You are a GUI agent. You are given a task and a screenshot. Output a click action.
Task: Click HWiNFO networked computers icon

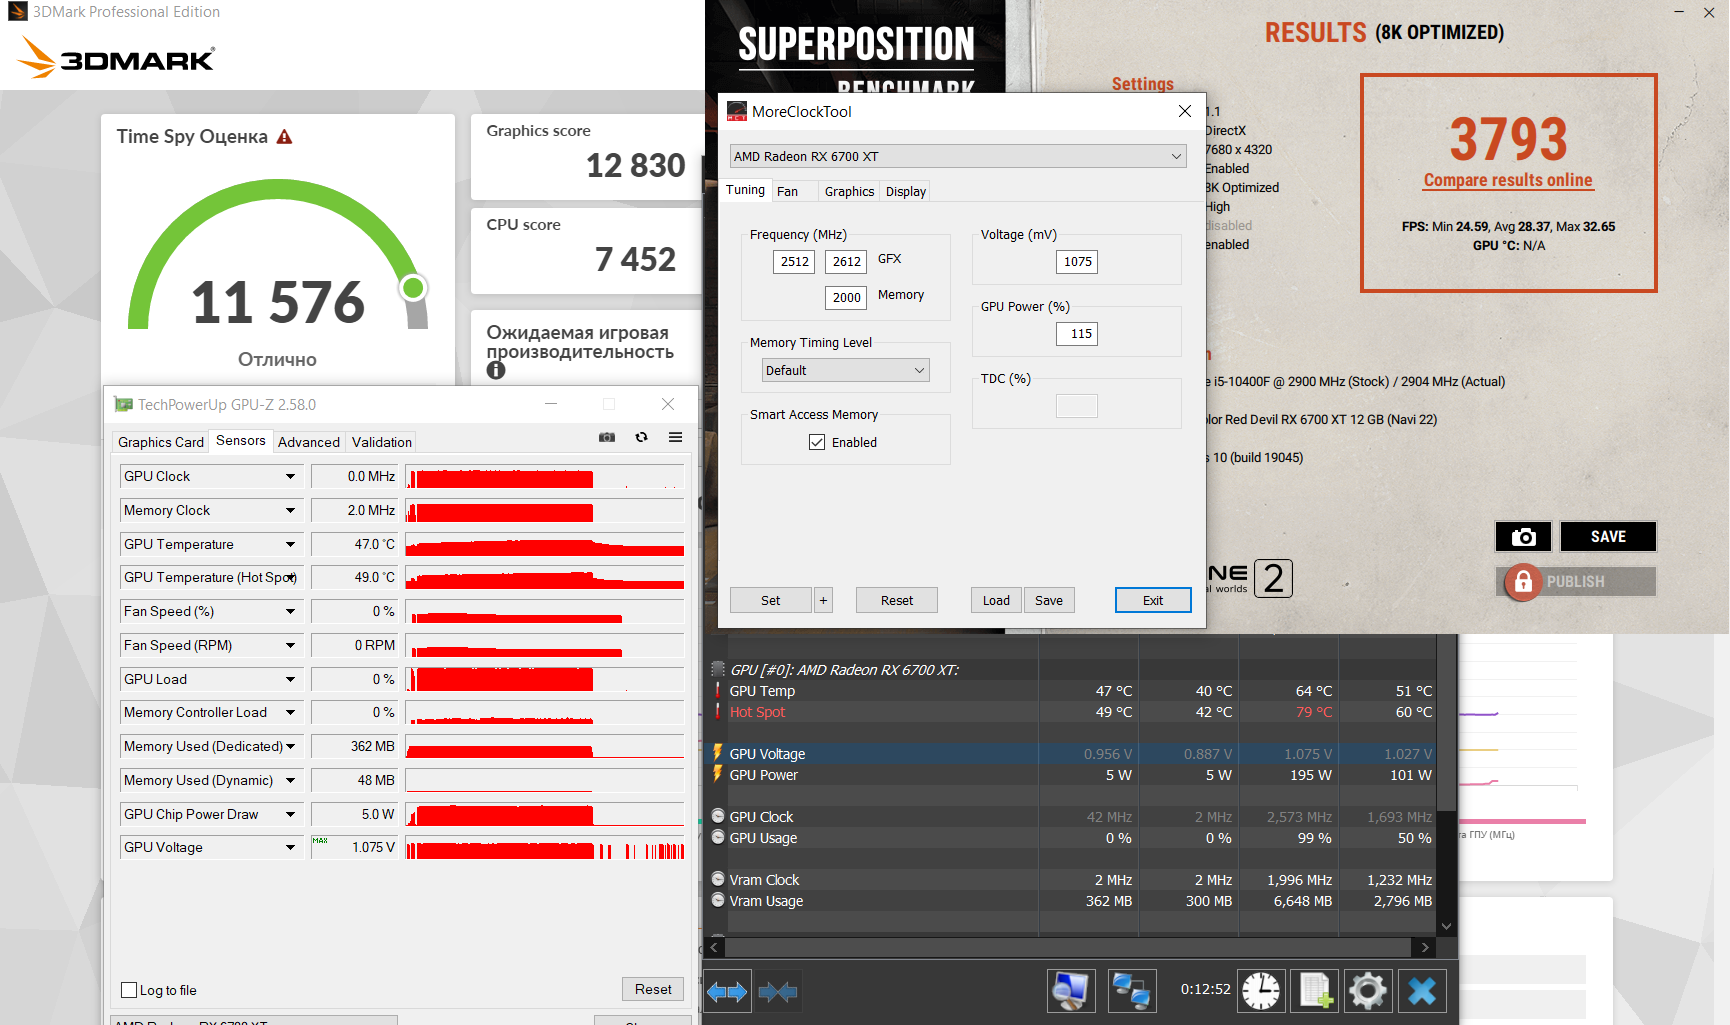(x=1132, y=991)
